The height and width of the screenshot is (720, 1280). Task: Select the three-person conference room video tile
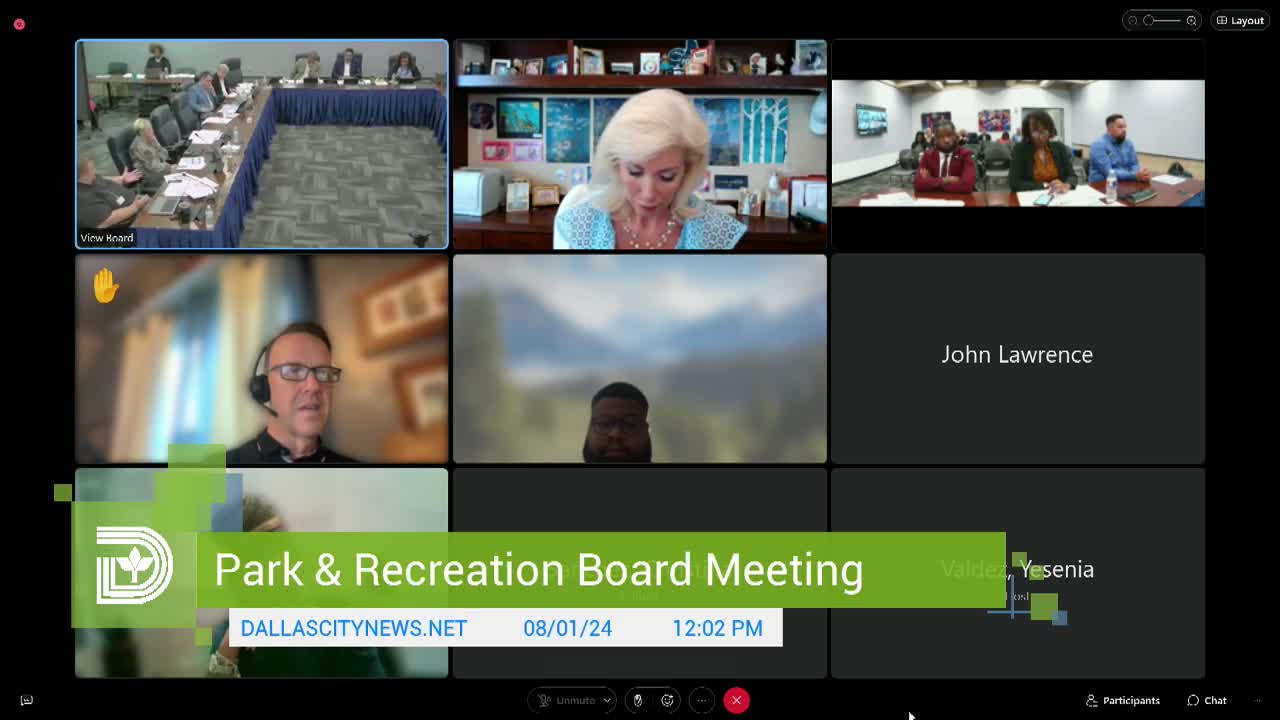coord(1018,144)
